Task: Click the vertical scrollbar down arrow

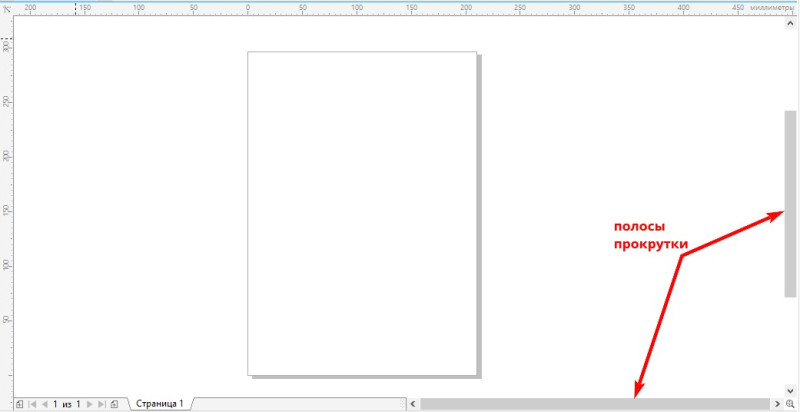Action: pos(790,391)
